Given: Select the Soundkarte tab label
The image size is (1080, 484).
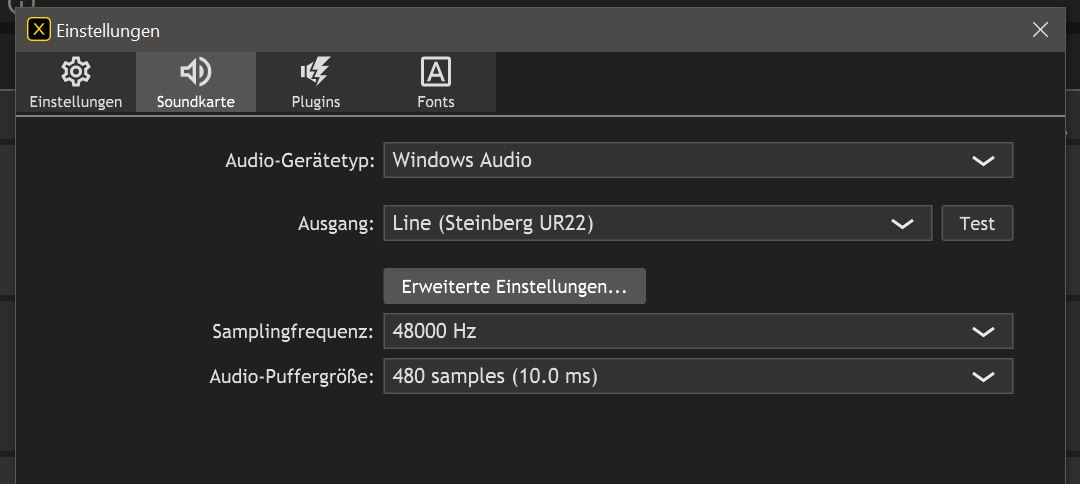Looking at the screenshot, I should (x=195, y=102).
